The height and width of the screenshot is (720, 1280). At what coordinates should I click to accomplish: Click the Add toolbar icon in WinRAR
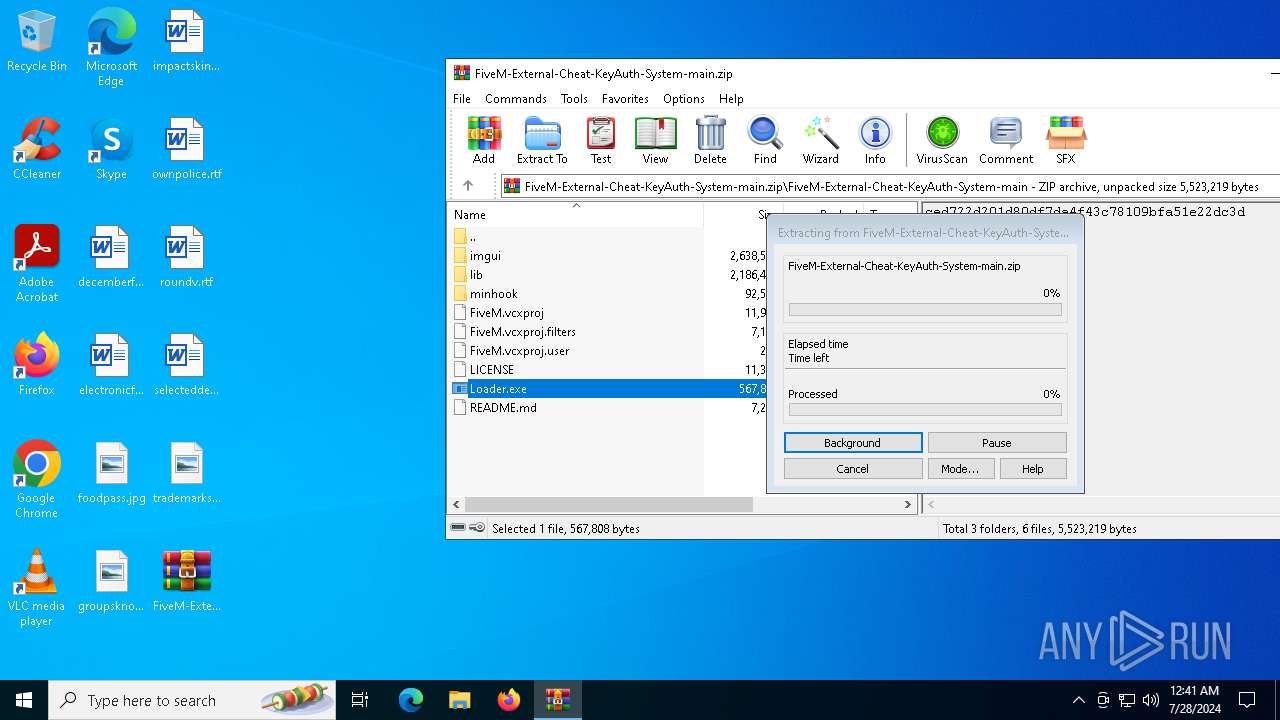tap(484, 140)
